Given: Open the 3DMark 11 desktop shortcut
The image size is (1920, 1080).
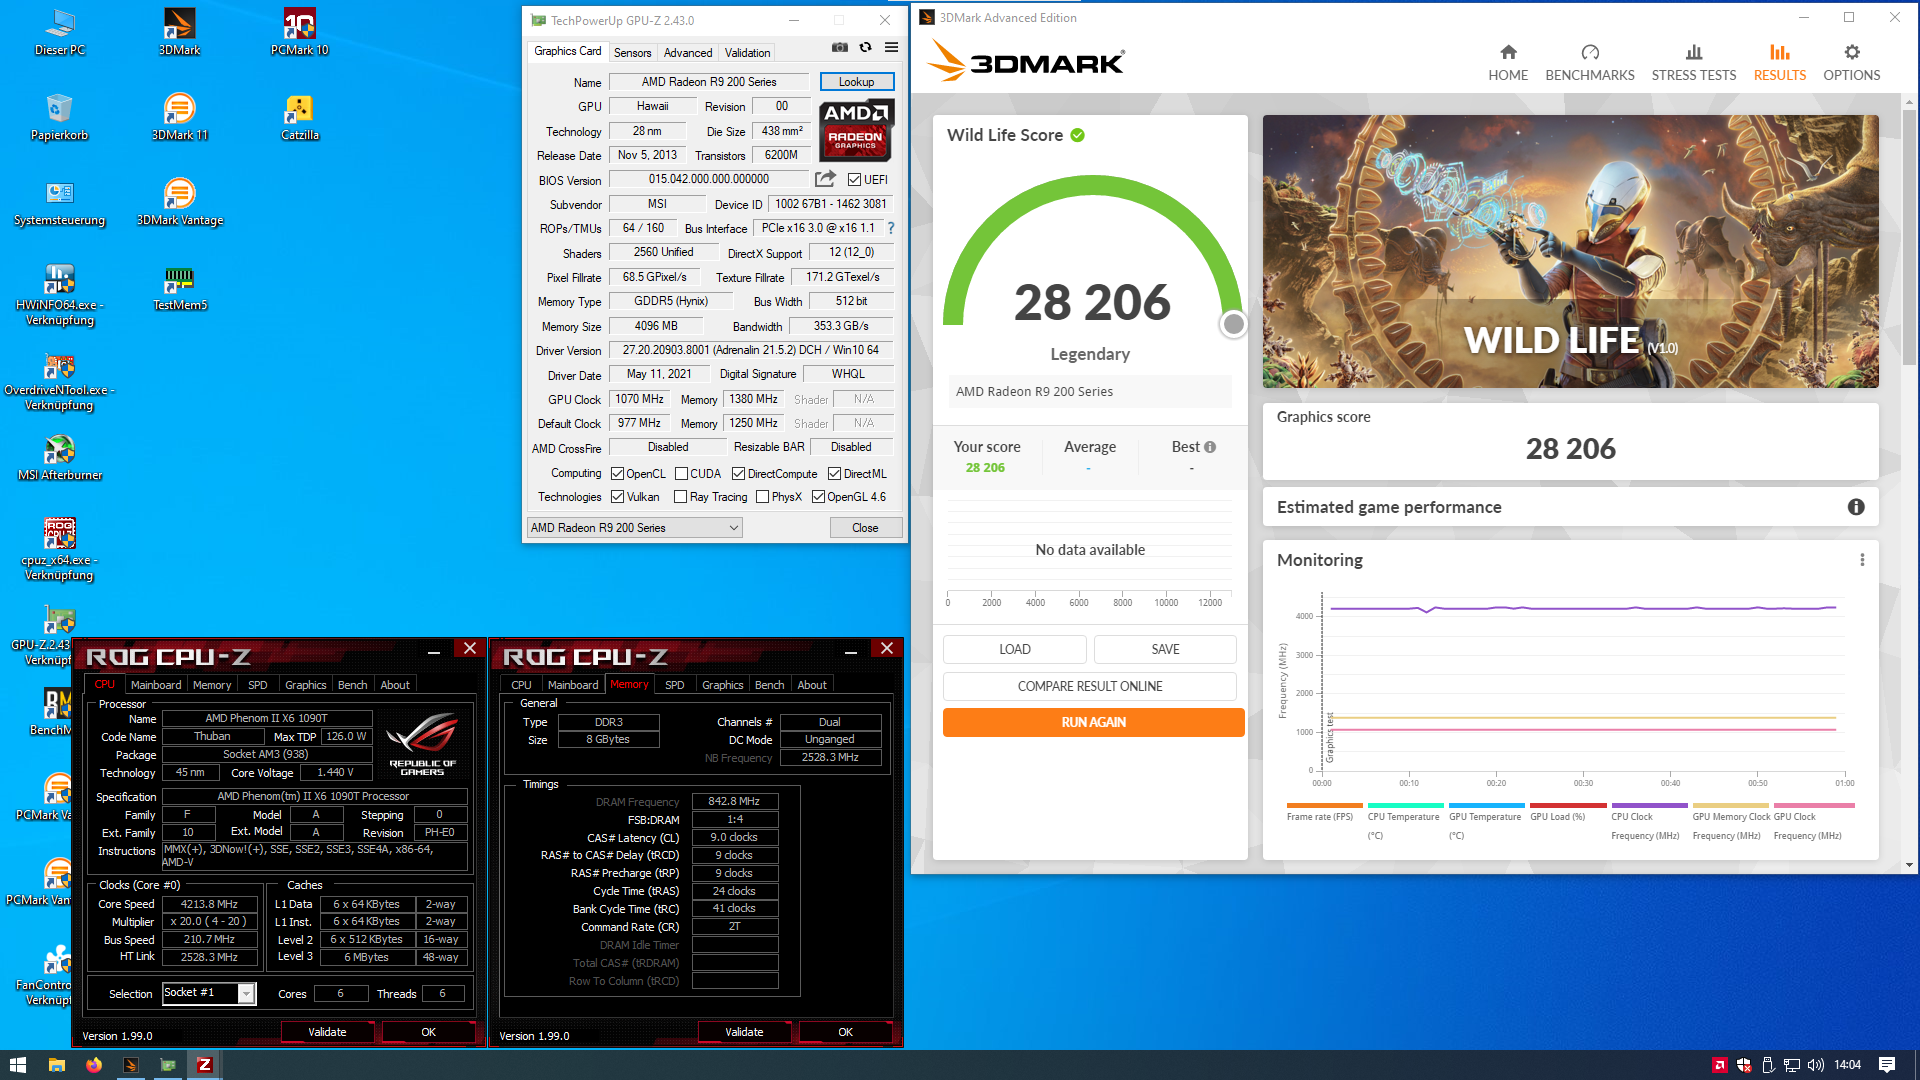Looking at the screenshot, I should (x=180, y=117).
